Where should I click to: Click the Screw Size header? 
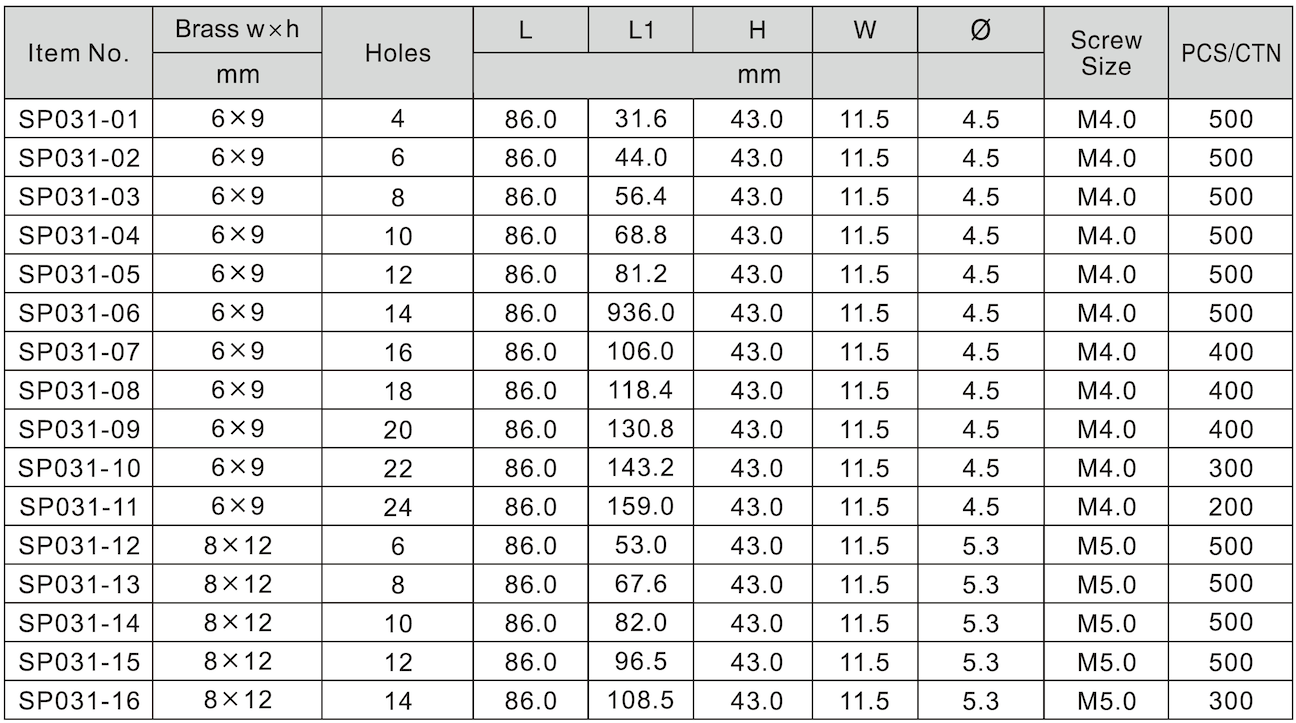[x=1106, y=54]
